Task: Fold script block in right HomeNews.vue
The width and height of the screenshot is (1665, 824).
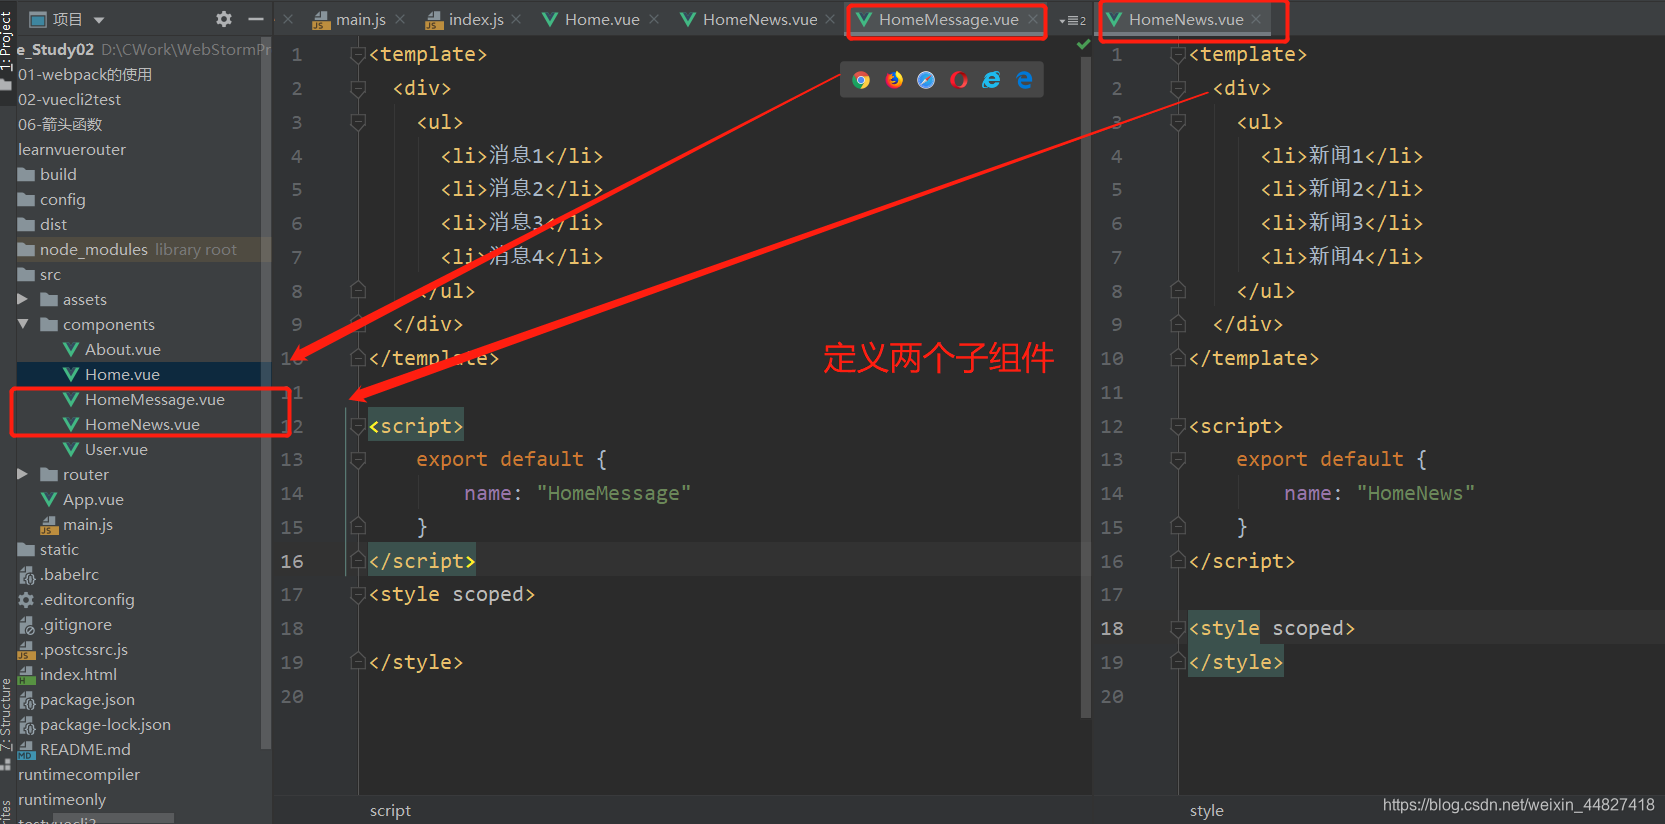Action: [1177, 426]
